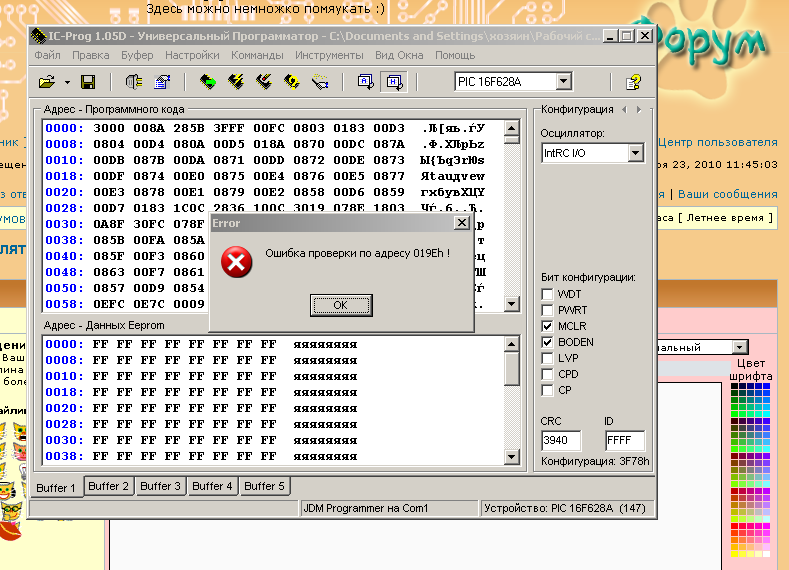The image size is (789, 570).
Task: Toggle the CP code protect checkbox
Action: 547,390
